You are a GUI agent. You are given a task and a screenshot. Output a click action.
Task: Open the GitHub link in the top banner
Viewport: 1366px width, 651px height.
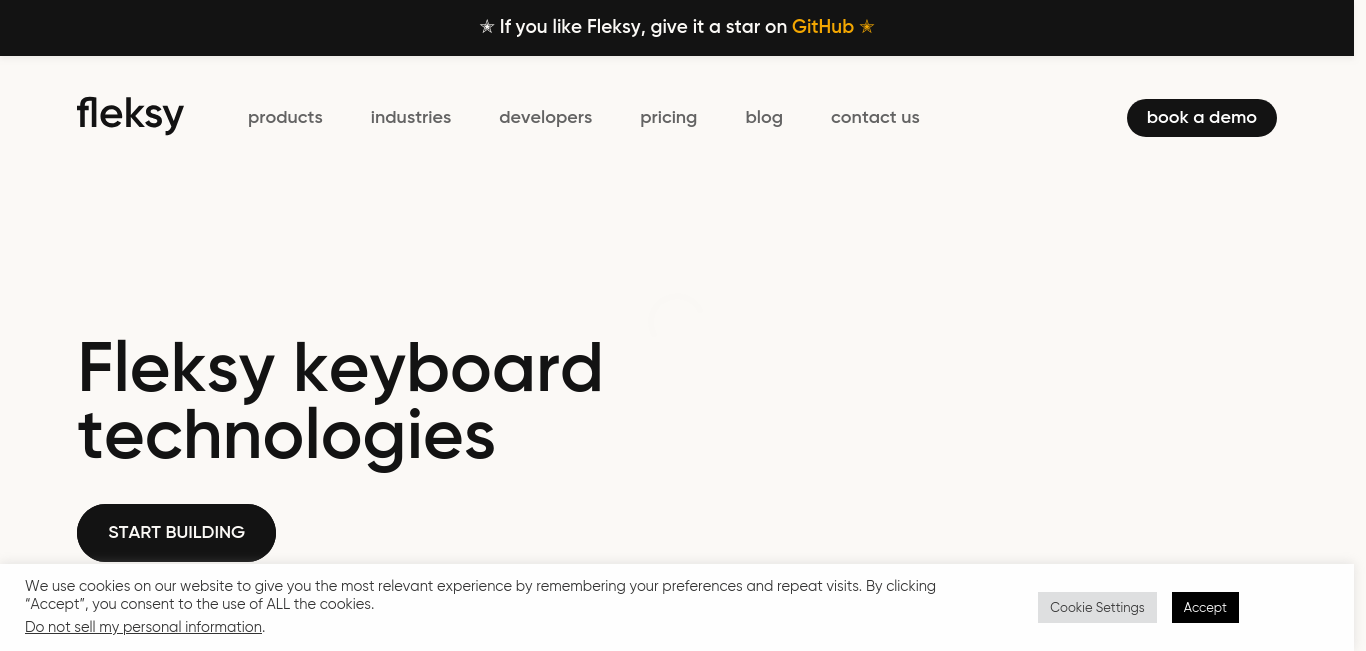click(x=823, y=27)
